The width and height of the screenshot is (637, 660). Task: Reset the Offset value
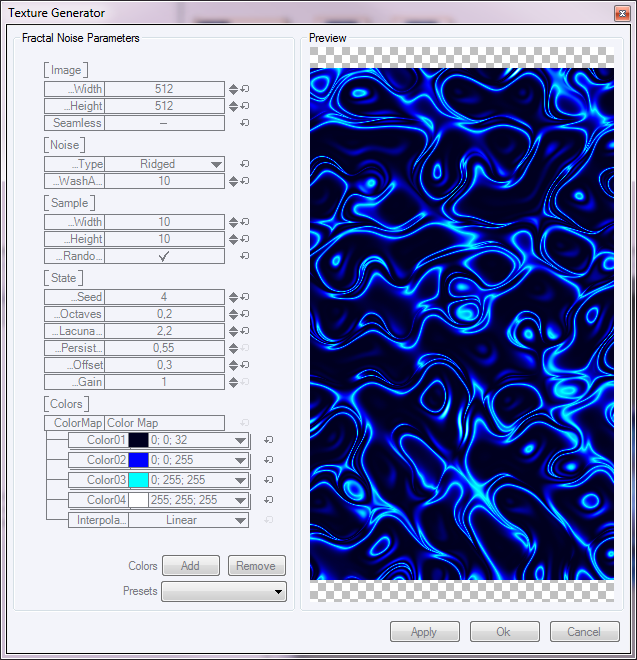(x=245, y=365)
